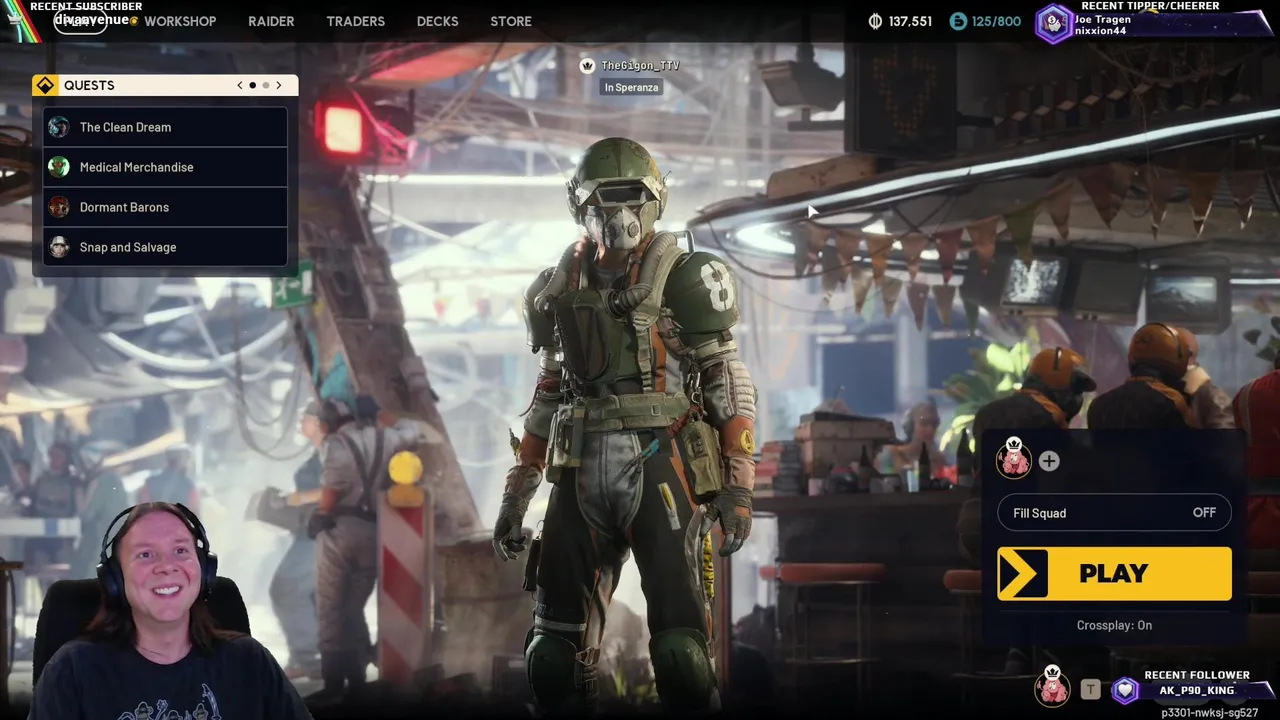Image resolution: width=1280 pixels, height=720 pixels.
Task: Open the Snap and Salvage quest
Action: tap(165, 247)
